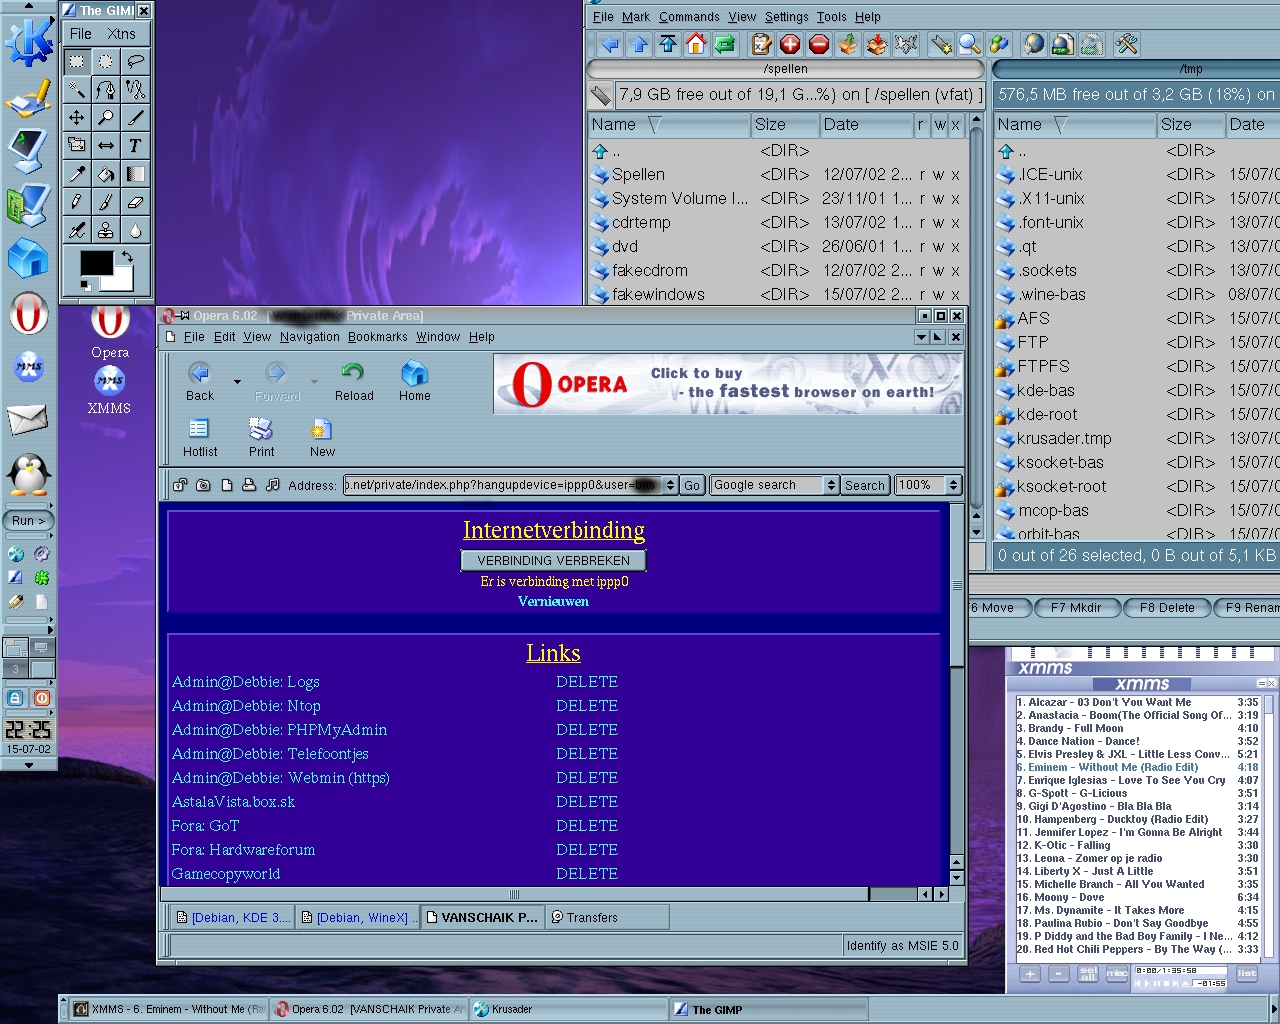The width and height of the screenshot is (1280, 1024).
Task: Click the GIMP foreground black color swatch
Action: pyautogui.click(x=96, y=262)
